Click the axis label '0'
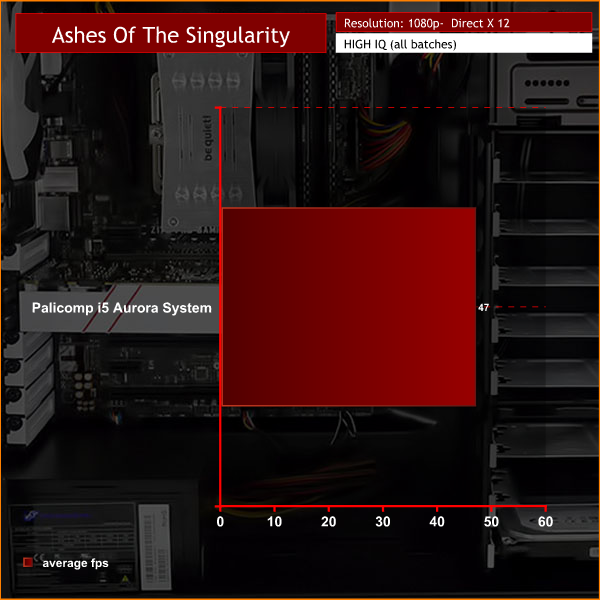600x600 pixels. pyautogui.click(x=220, y=522)
